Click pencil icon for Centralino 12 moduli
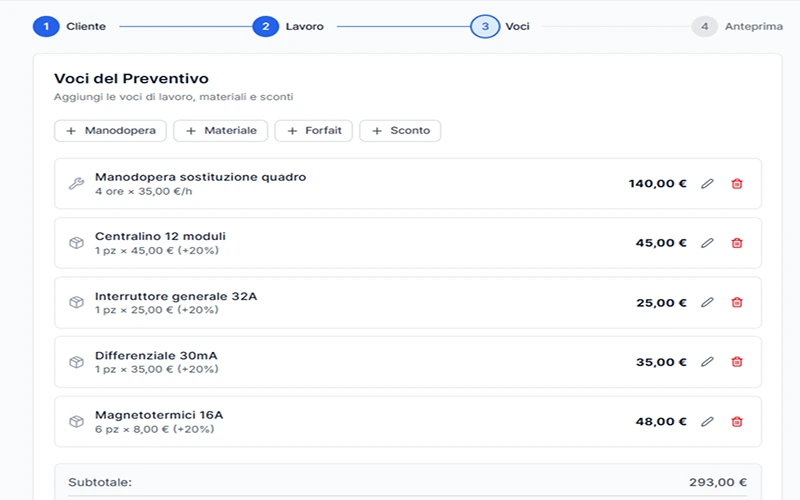 (707, 243)
